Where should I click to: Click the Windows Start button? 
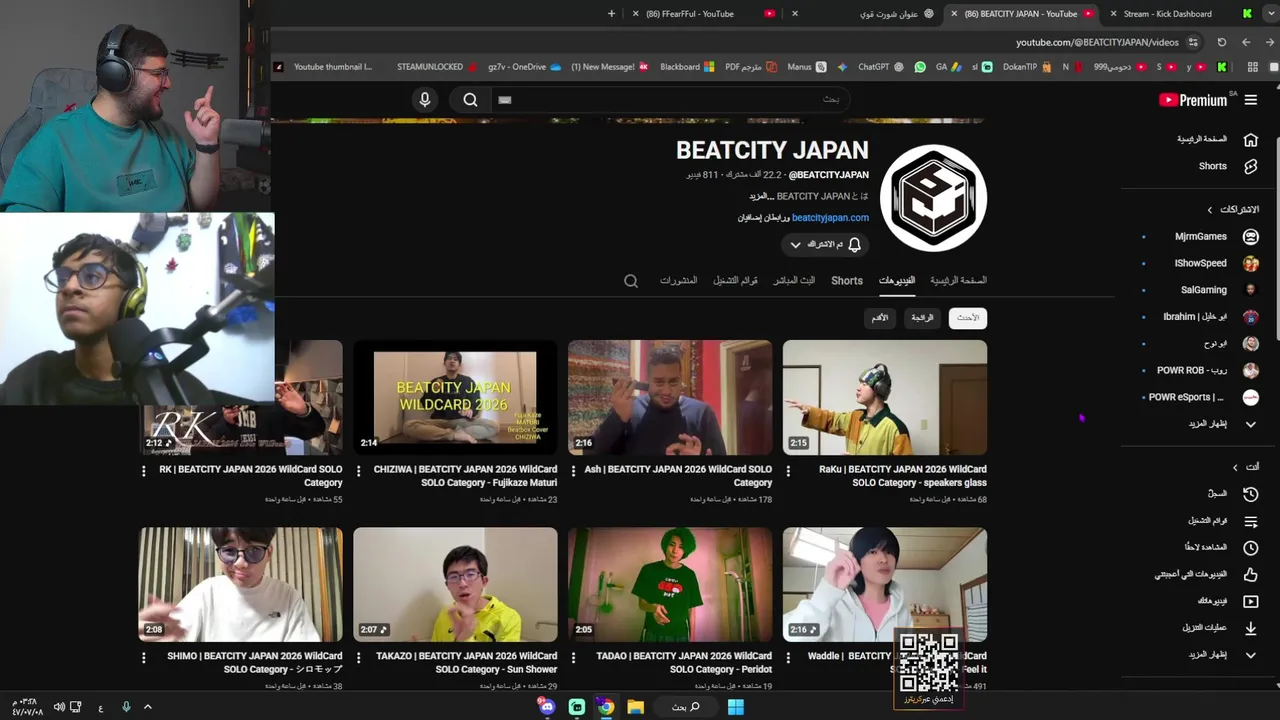pos(736,707)
